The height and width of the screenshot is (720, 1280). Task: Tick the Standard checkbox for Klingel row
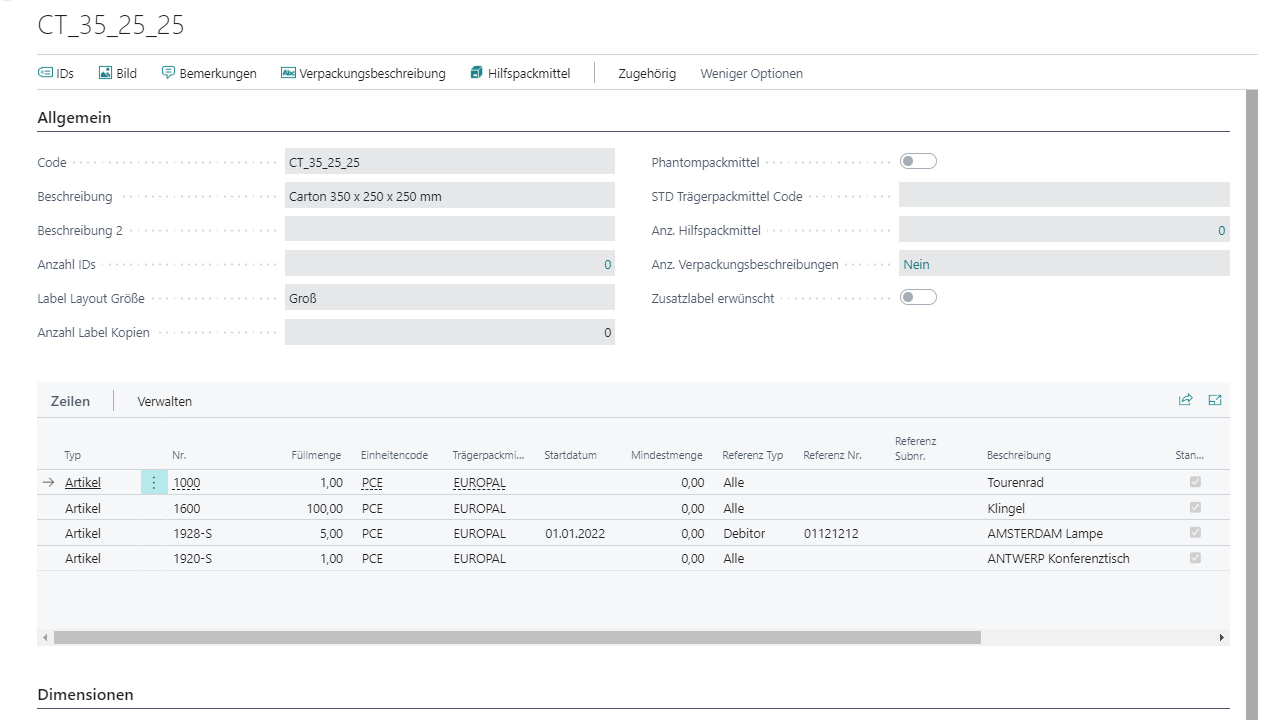click(1195, 507)
